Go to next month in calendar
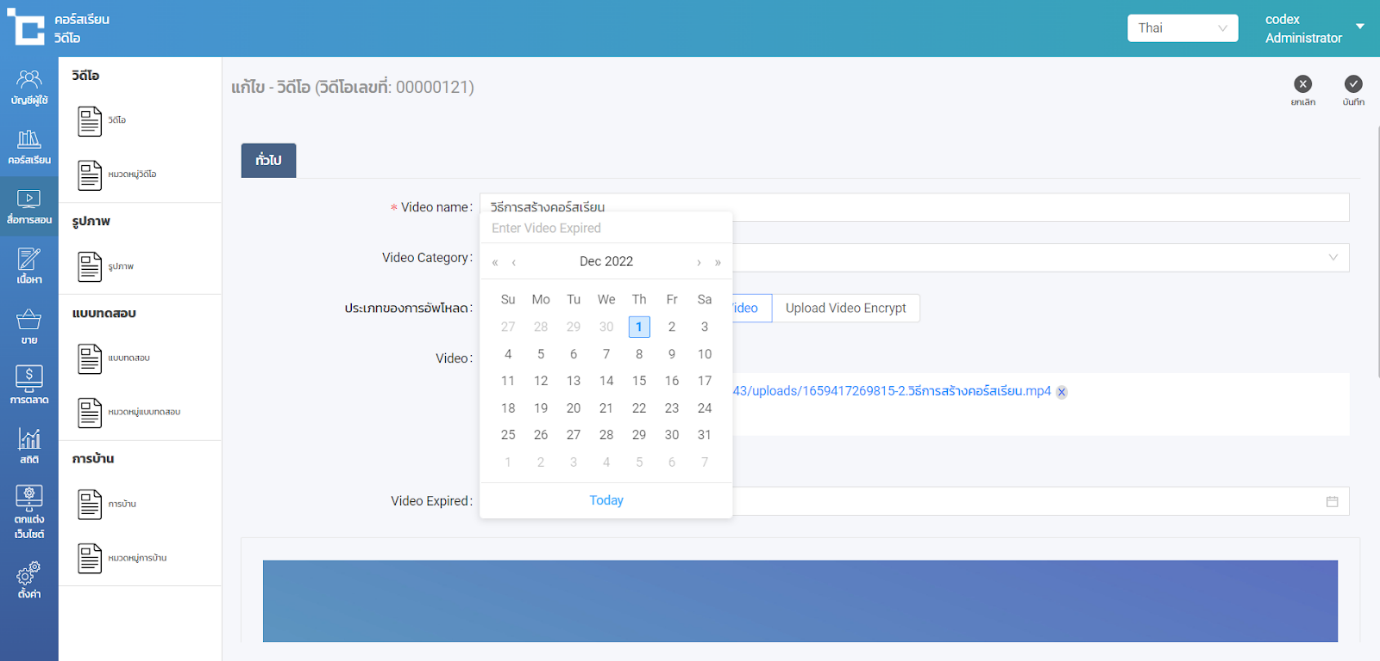The height and width of the screenshot is (661, 1380). (x=698, y=262)
